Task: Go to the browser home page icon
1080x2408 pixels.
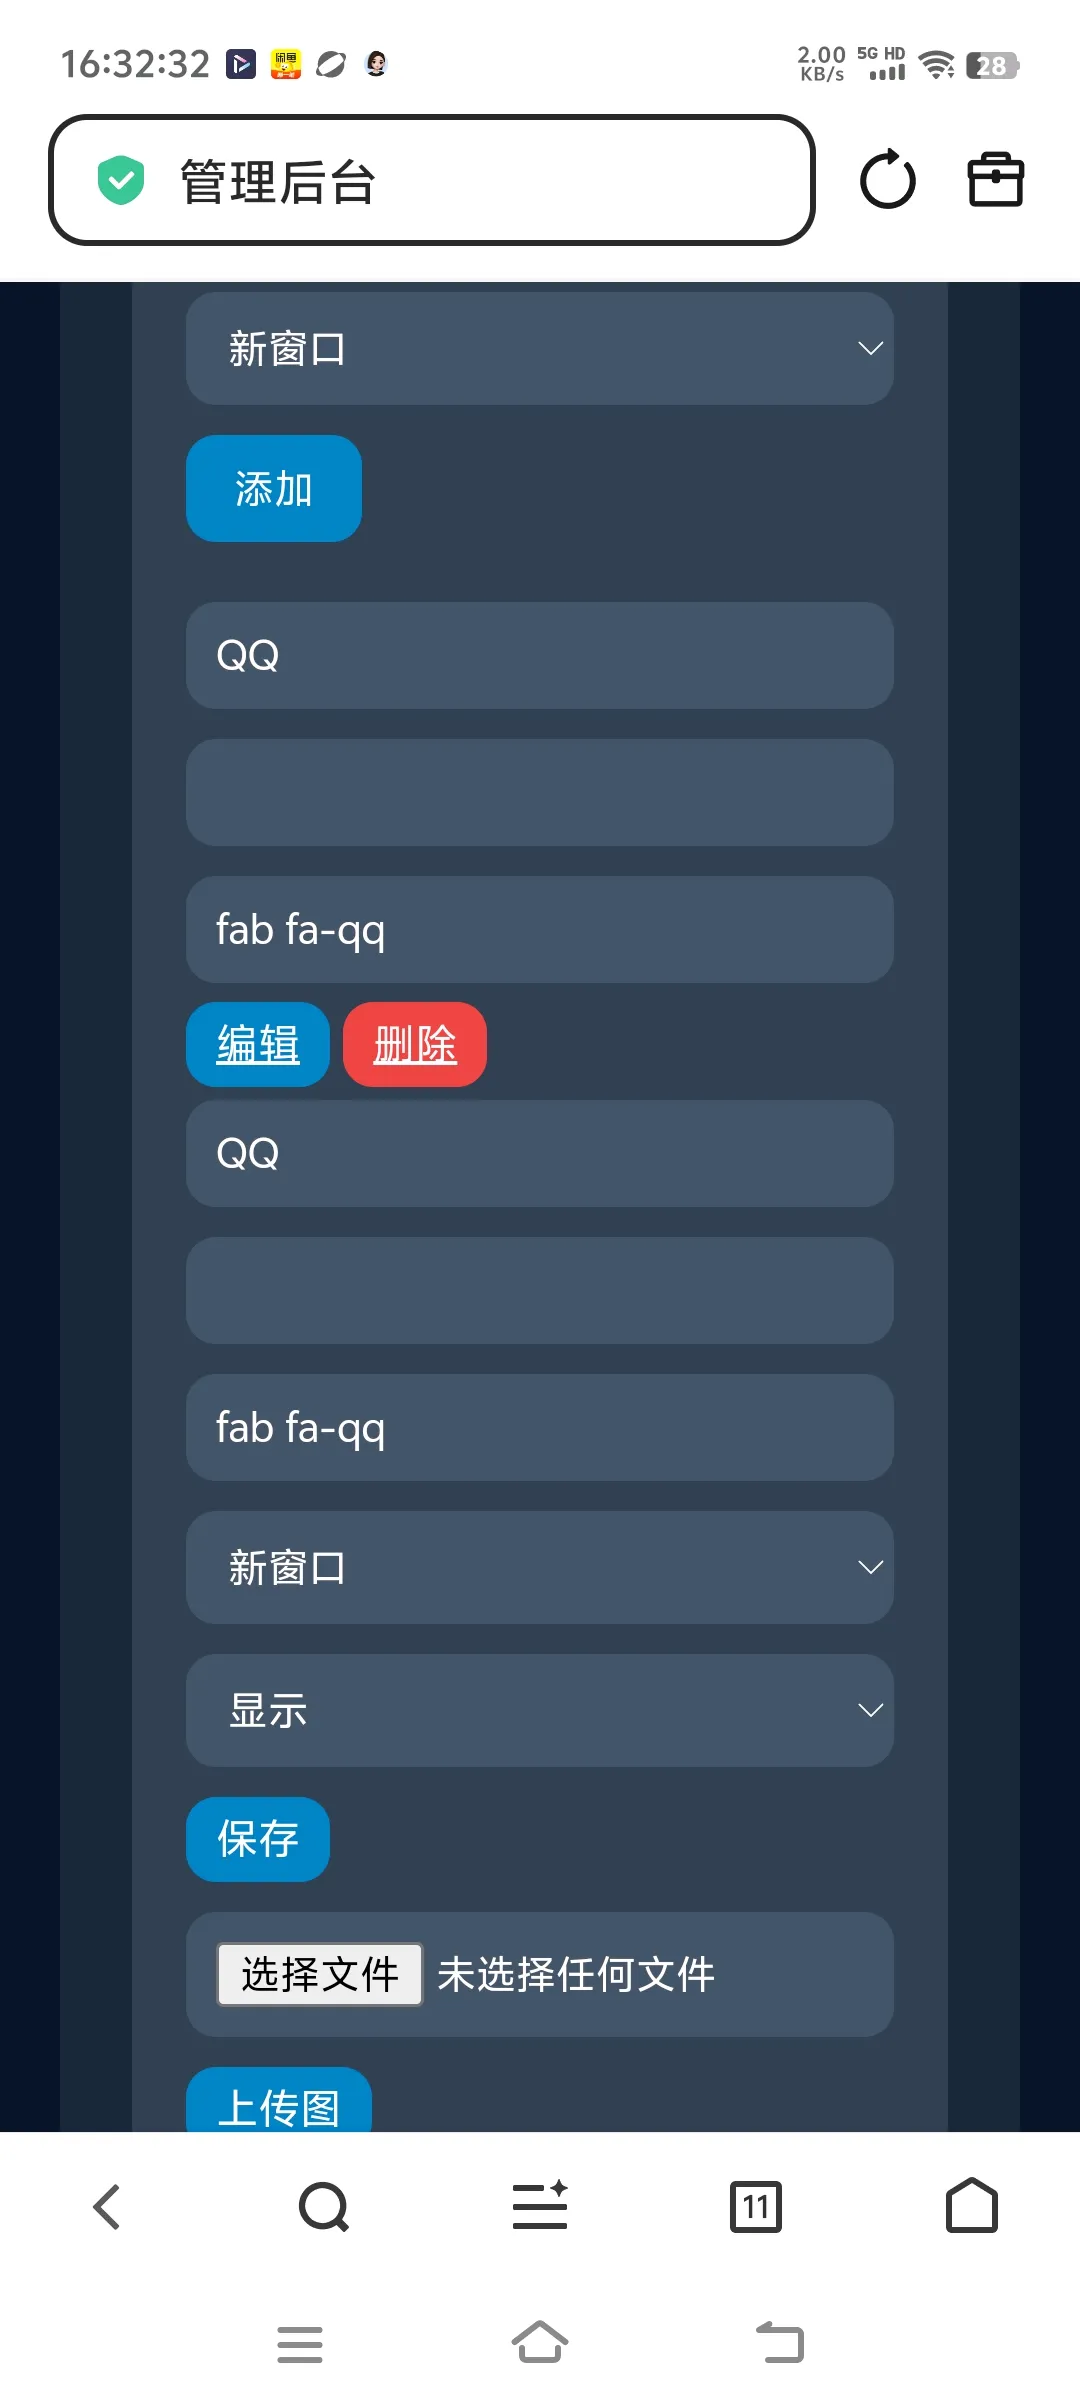Action: (x=971, y=2206)
